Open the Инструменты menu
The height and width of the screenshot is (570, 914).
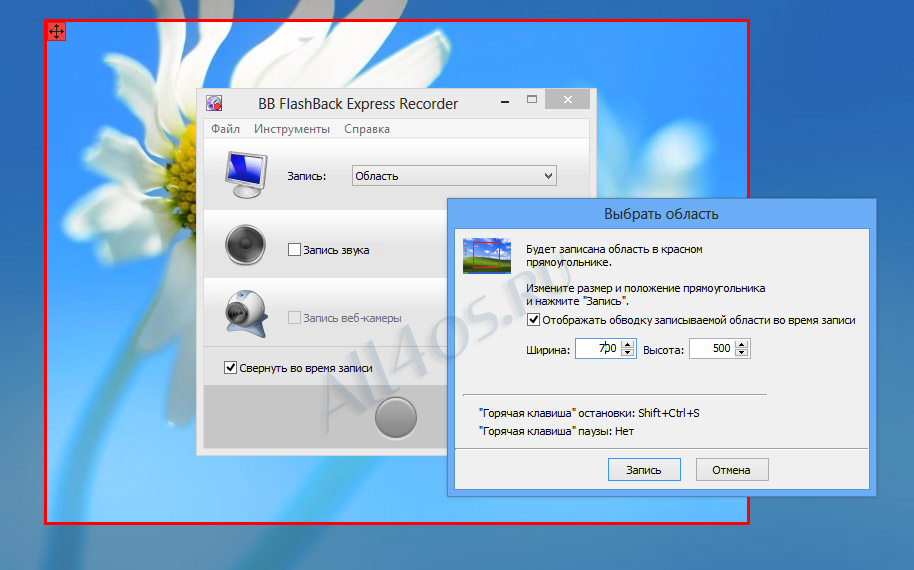point(292,129)
